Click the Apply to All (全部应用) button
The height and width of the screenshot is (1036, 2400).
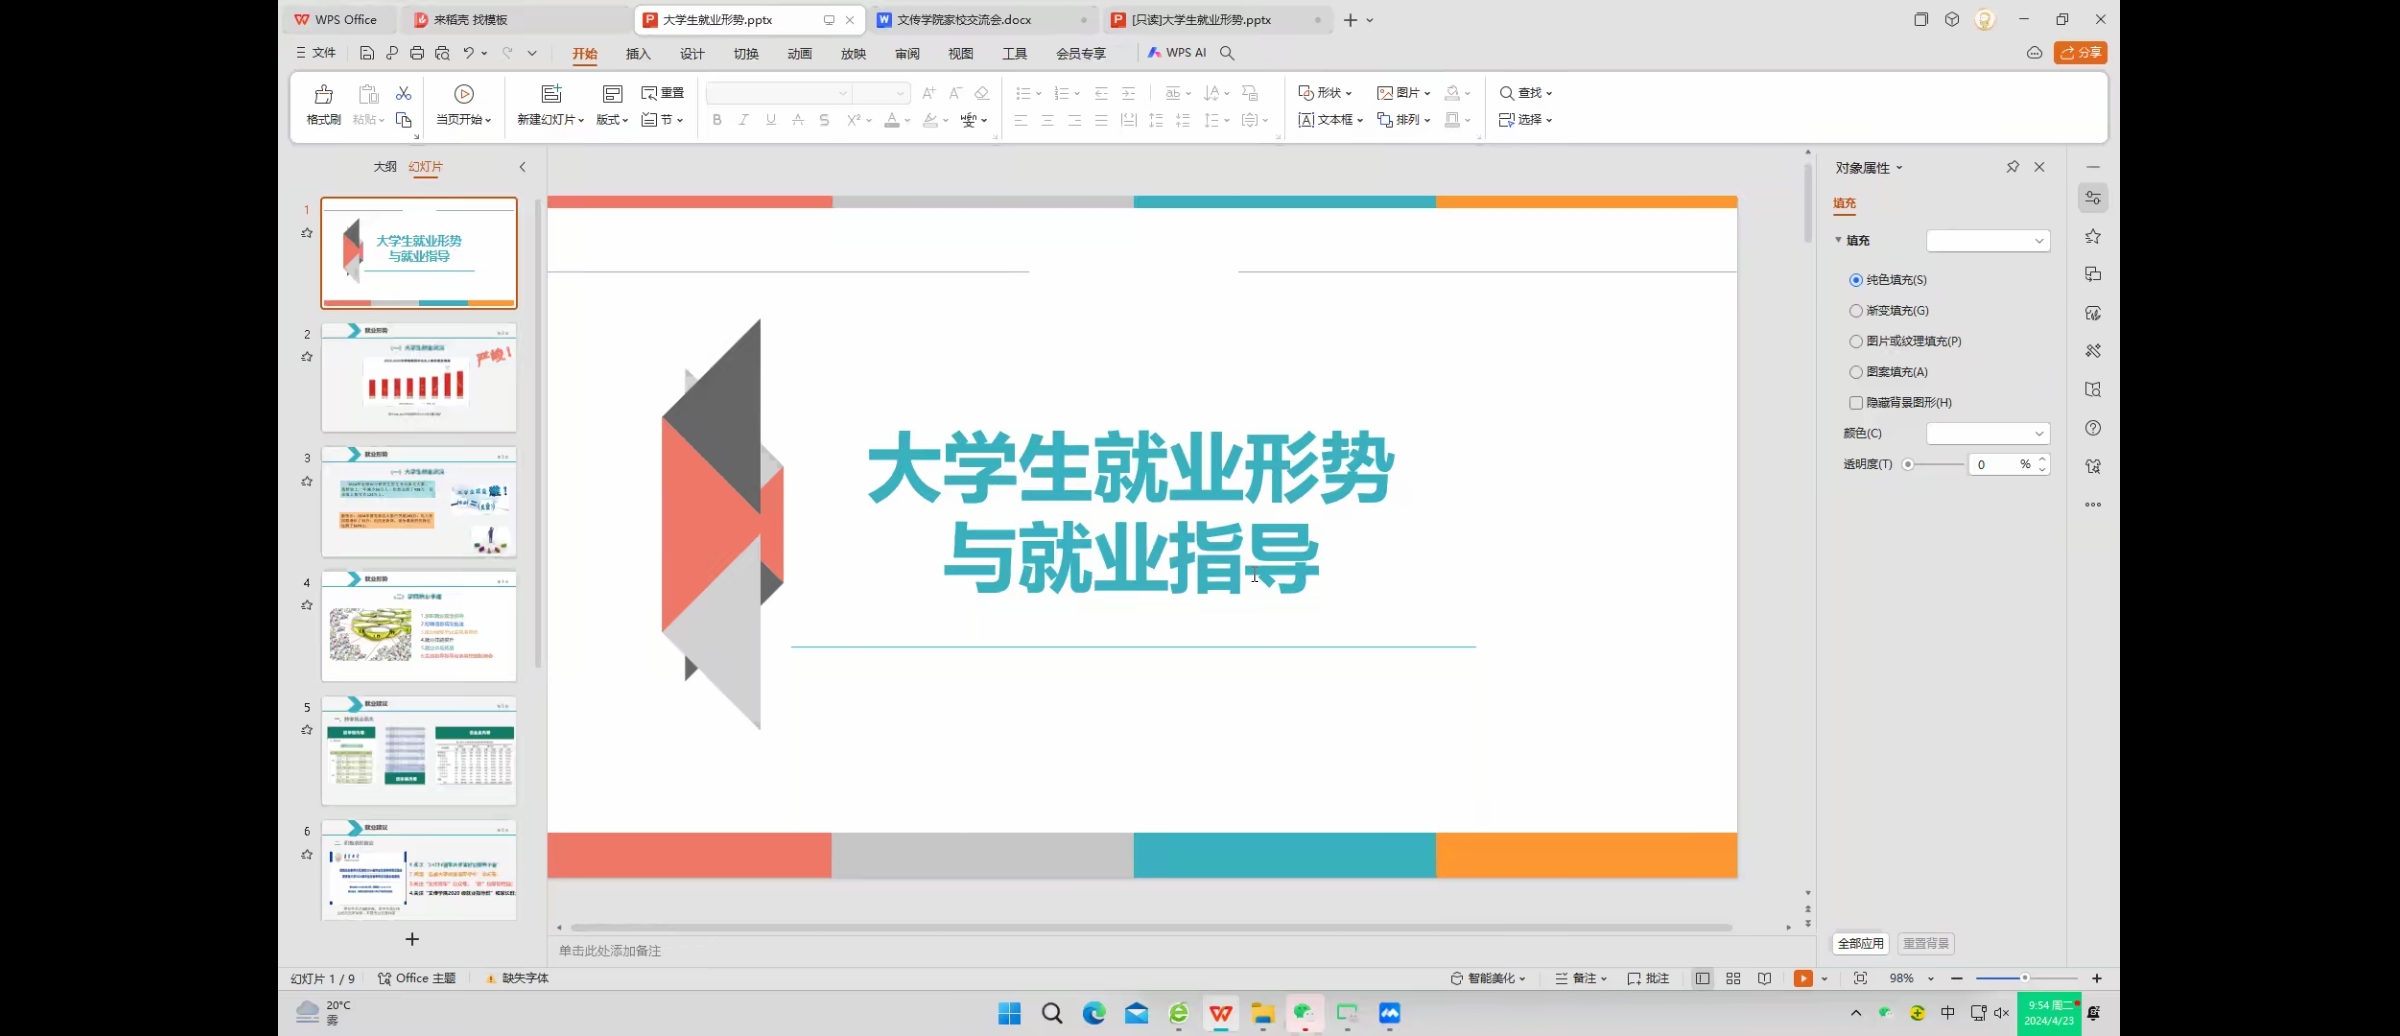pyautogui.click(x=1860, y=944)
